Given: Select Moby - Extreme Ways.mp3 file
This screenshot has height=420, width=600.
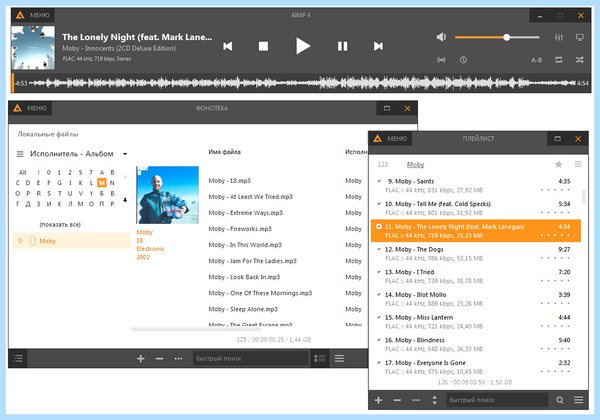Looking at the screenshot, I should click(245, 213).
